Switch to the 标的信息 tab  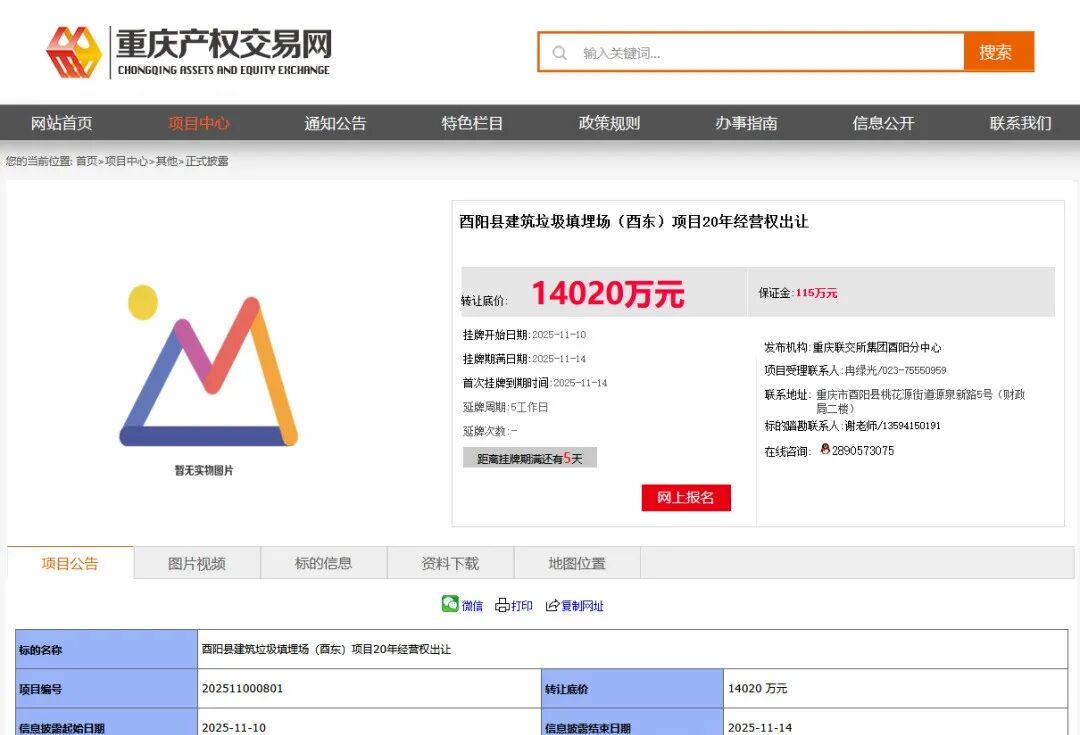click(x=323, y=563)
